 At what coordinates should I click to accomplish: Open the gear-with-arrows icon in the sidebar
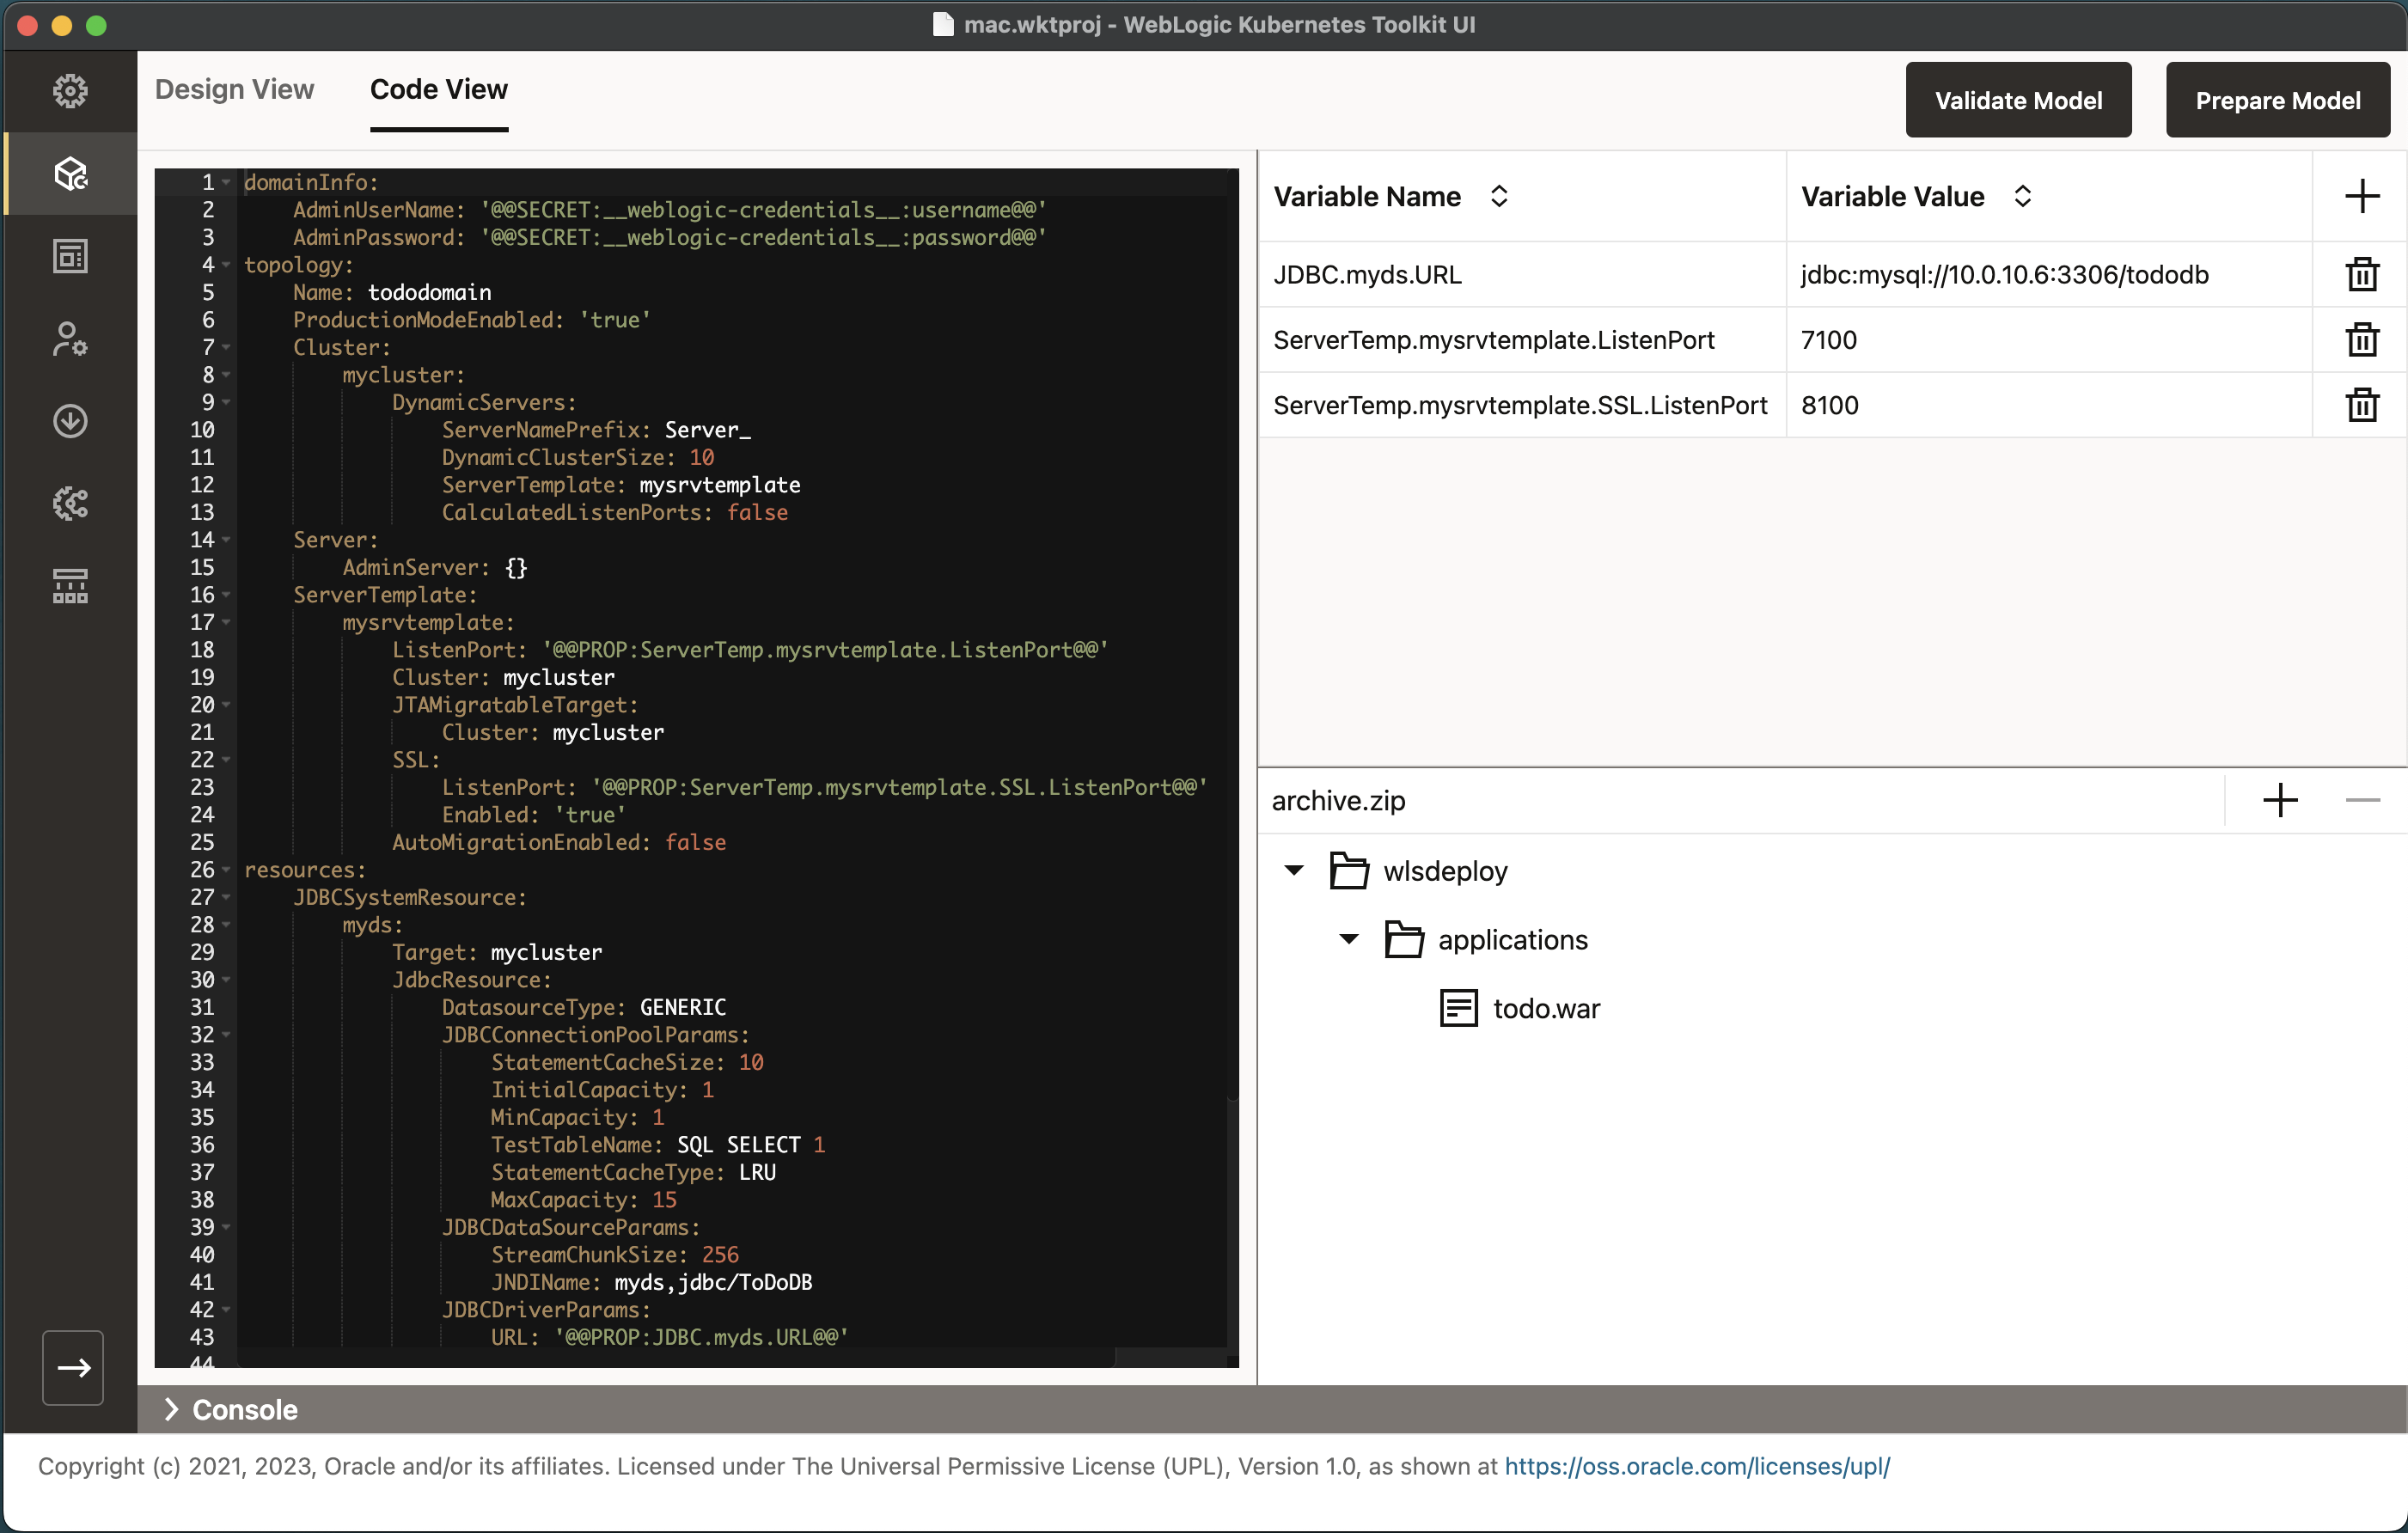click(70, 503)
